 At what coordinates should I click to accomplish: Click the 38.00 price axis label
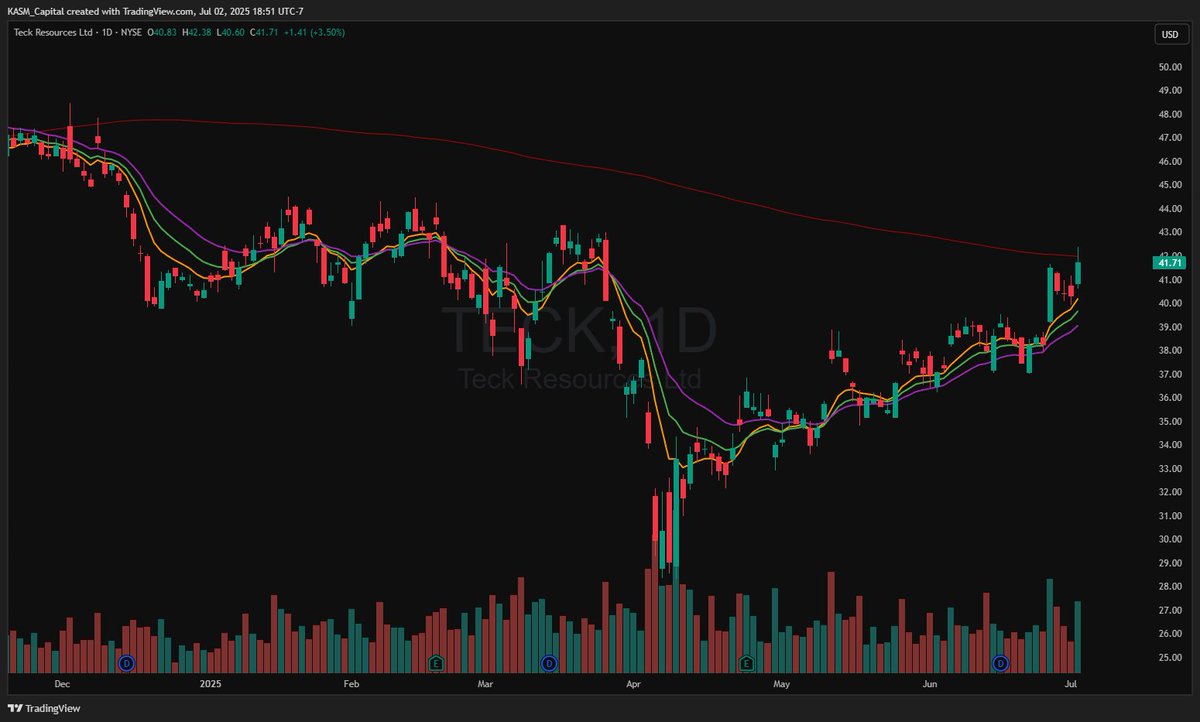click(1171, 350)
